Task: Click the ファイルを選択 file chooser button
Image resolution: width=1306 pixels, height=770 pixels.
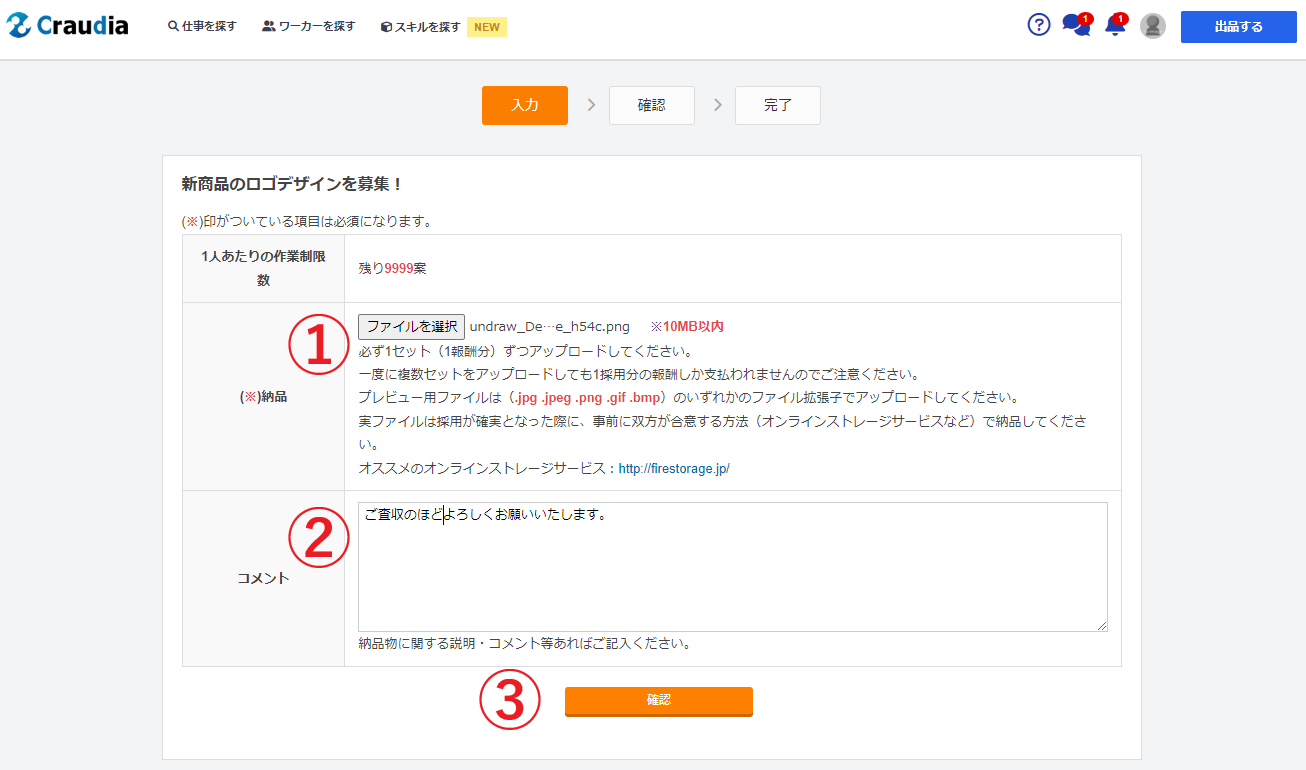Action: point(411,326)
